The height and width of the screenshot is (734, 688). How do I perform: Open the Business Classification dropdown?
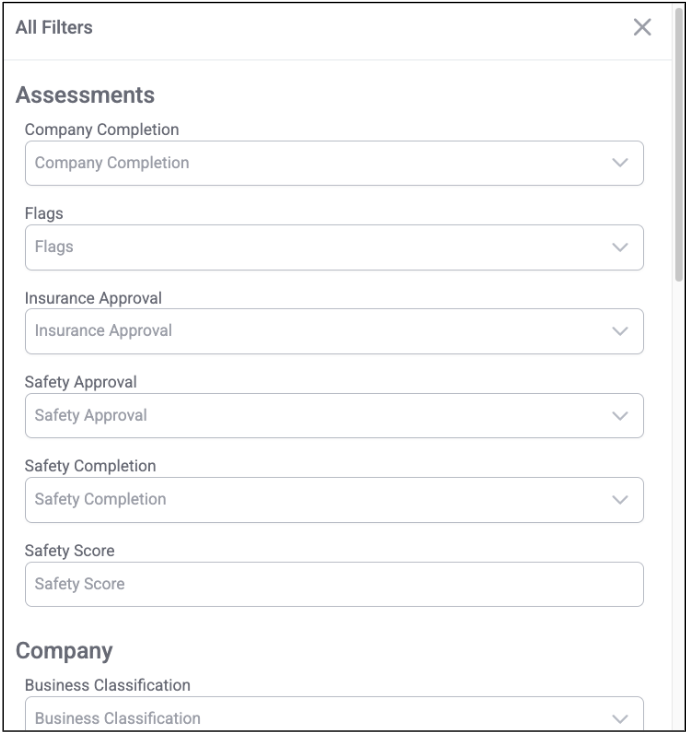[x=300, y=718]
